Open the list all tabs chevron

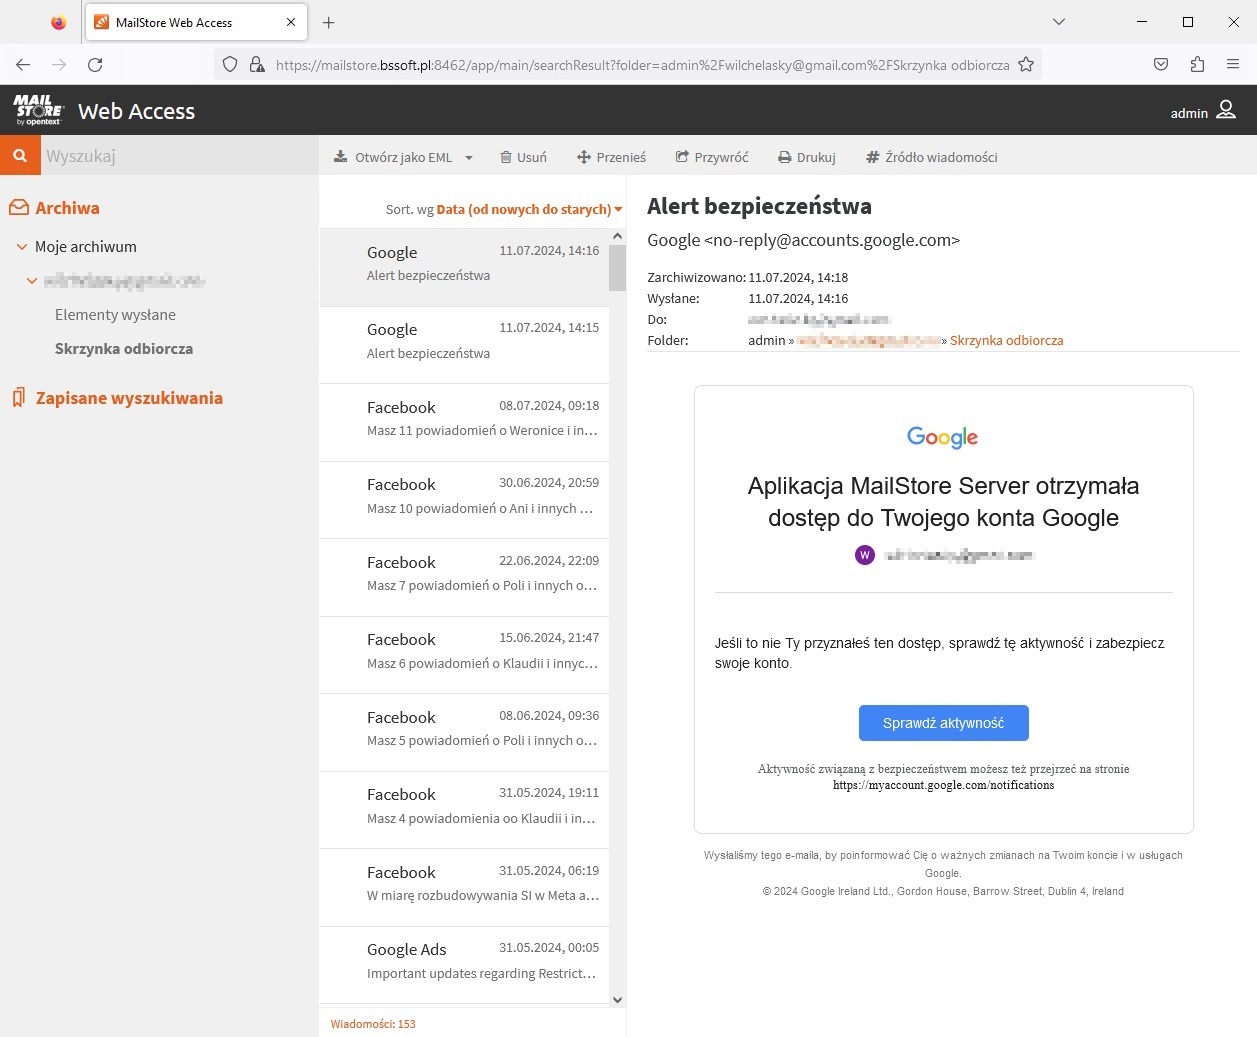point(1059,22)
